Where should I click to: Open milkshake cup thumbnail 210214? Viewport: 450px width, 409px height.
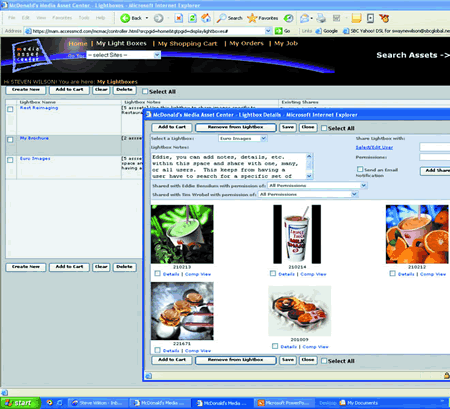(x=297, y=234)
